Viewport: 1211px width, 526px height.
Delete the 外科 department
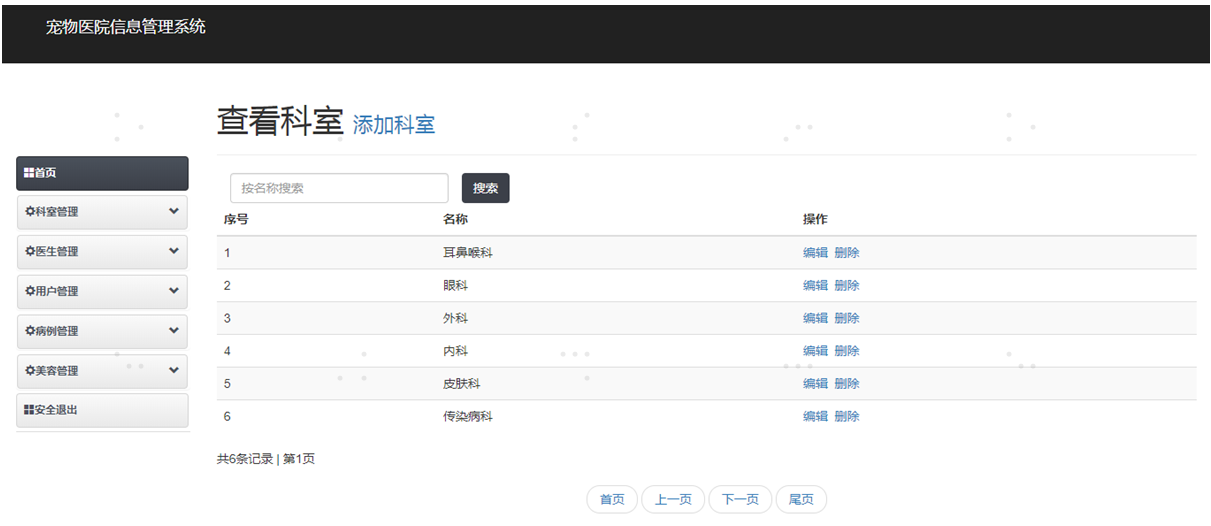click(847, 318)
